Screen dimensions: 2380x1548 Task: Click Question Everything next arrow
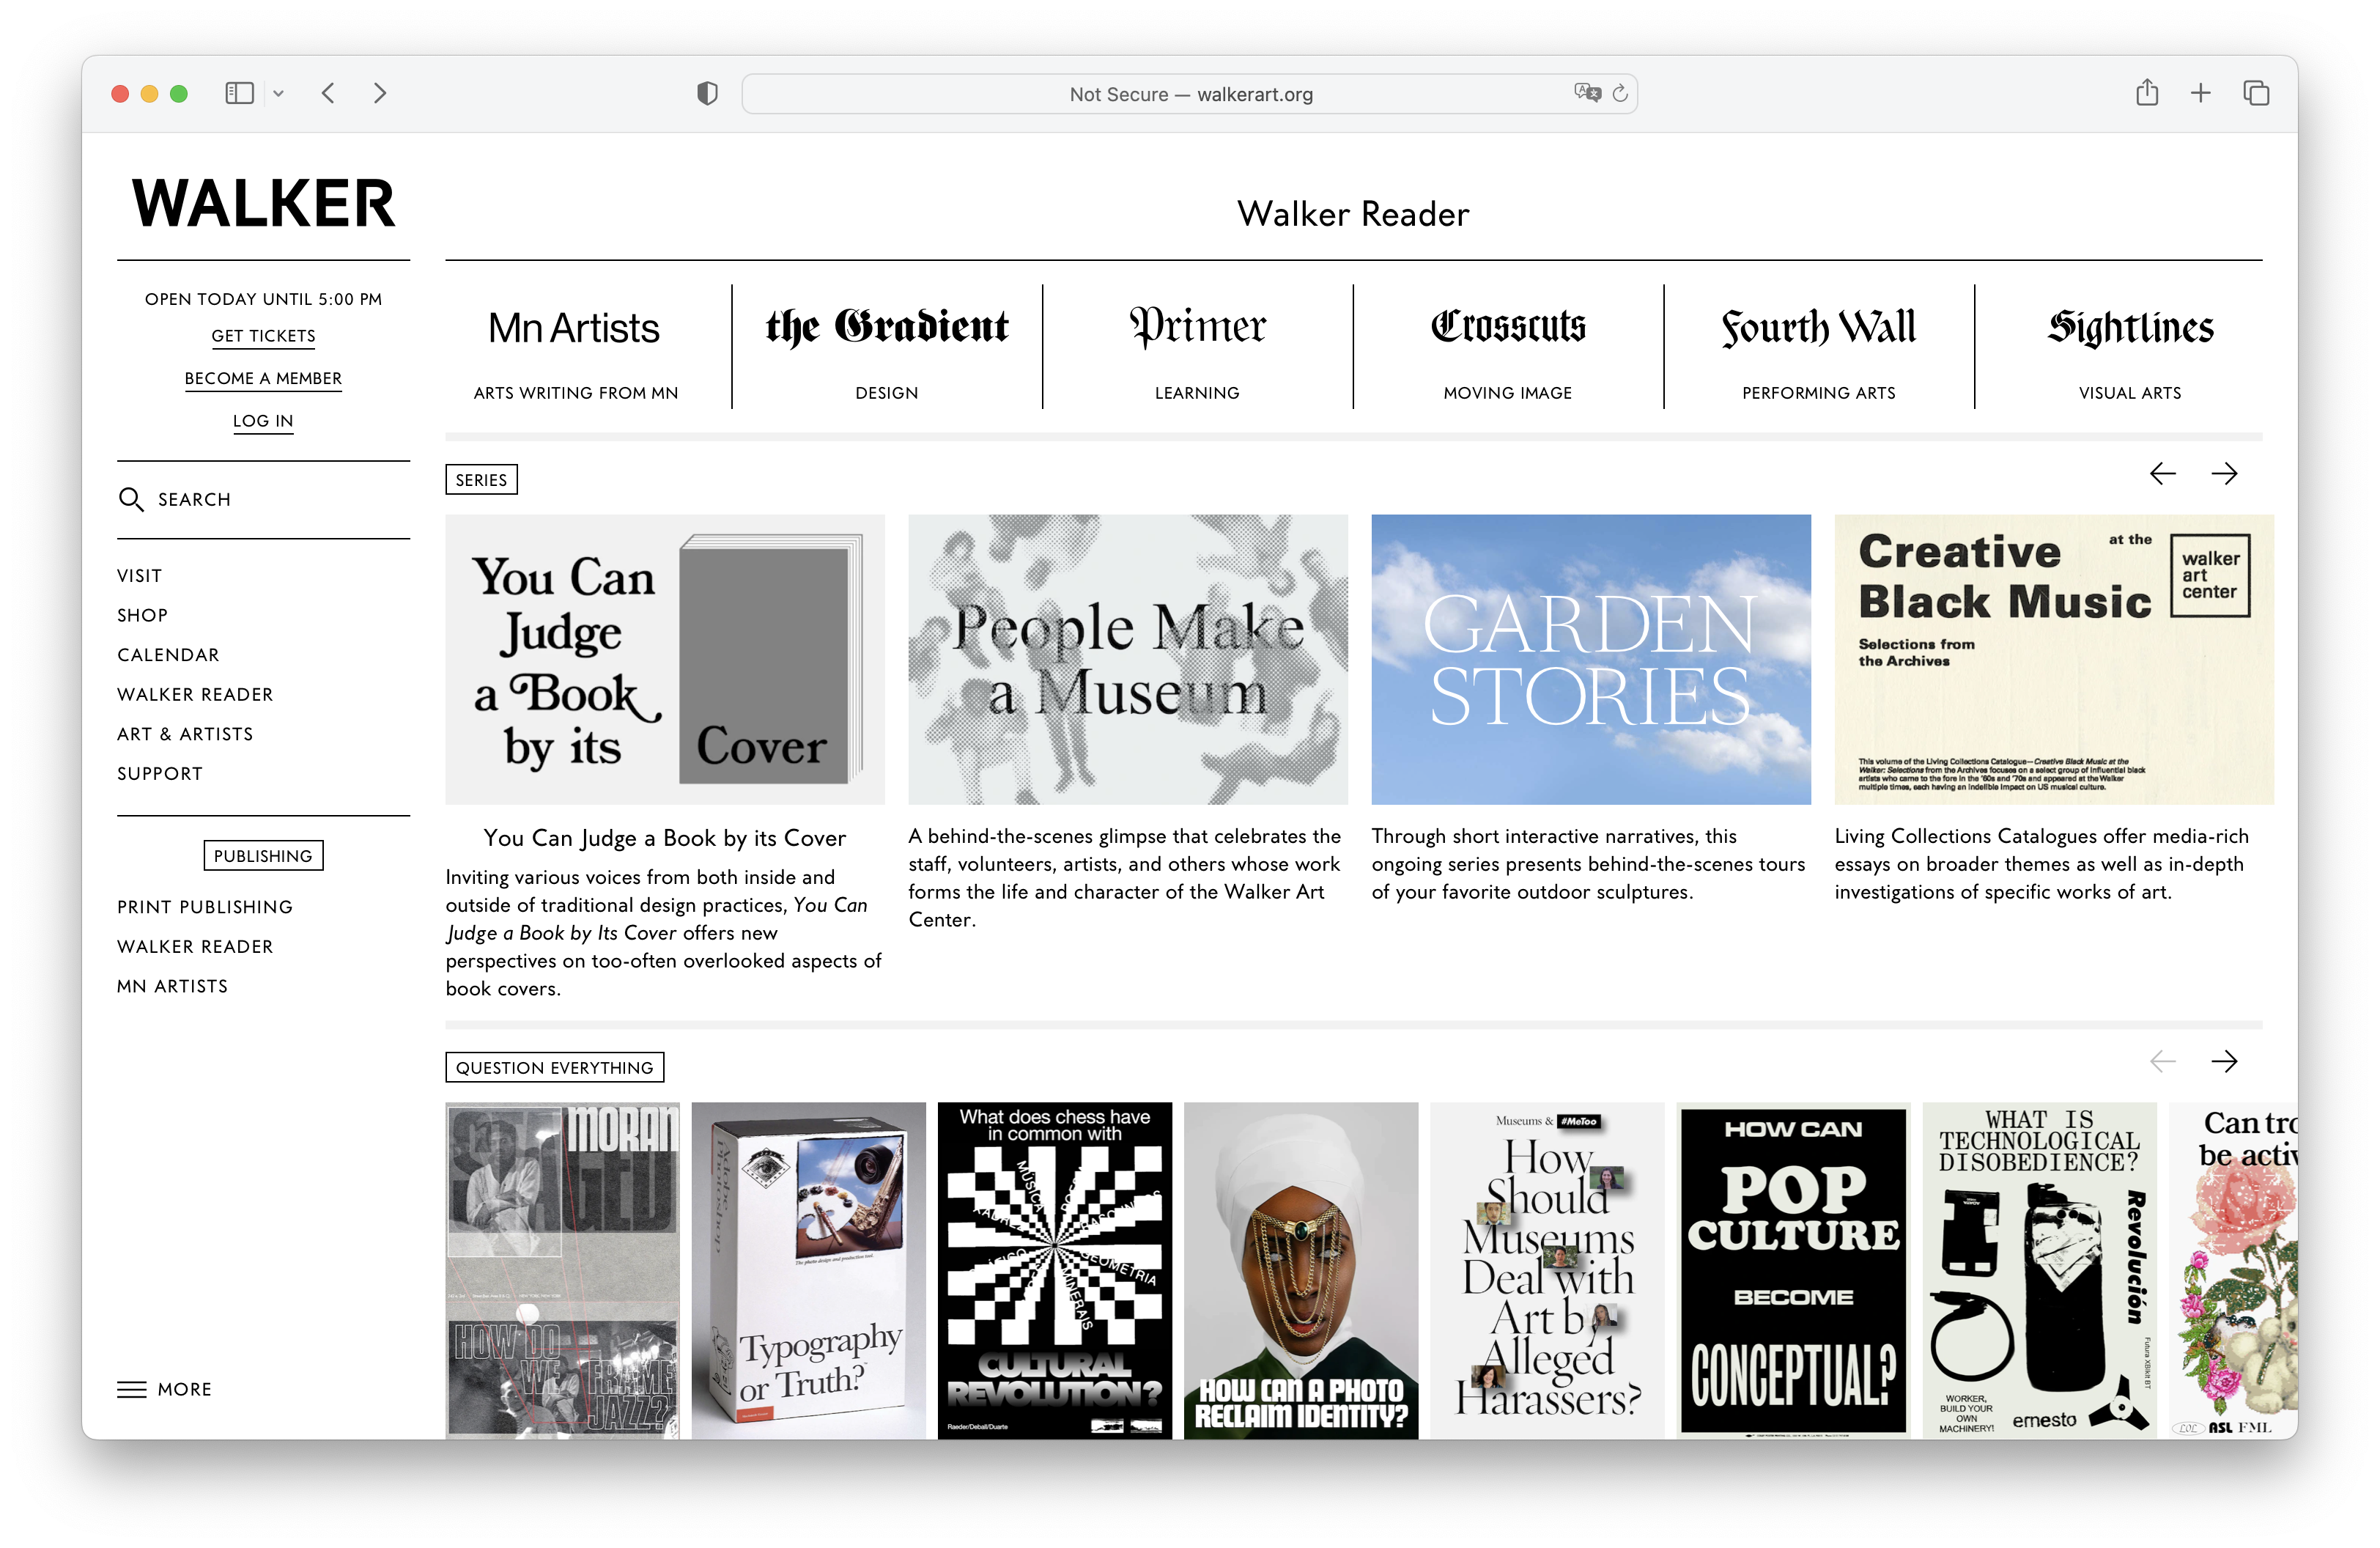2224,1061
